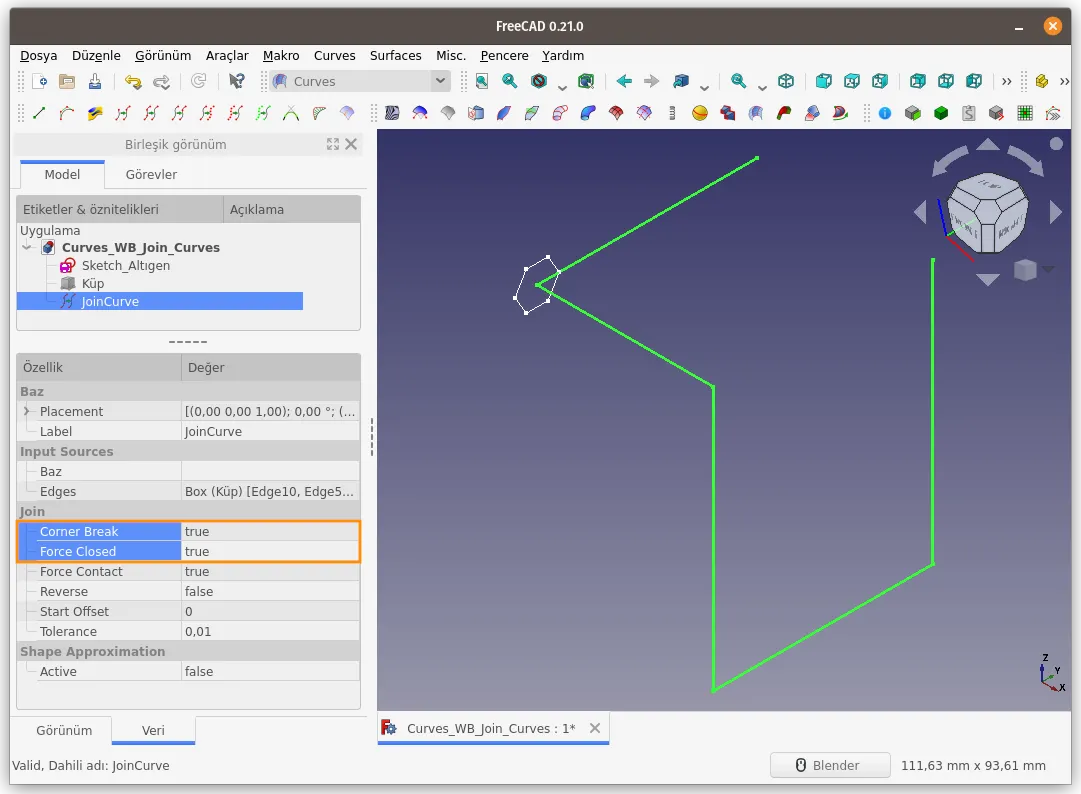Toggle the Active property value false
The image size is (1081, 794).
pyautogui.click(x=270, y=671)
